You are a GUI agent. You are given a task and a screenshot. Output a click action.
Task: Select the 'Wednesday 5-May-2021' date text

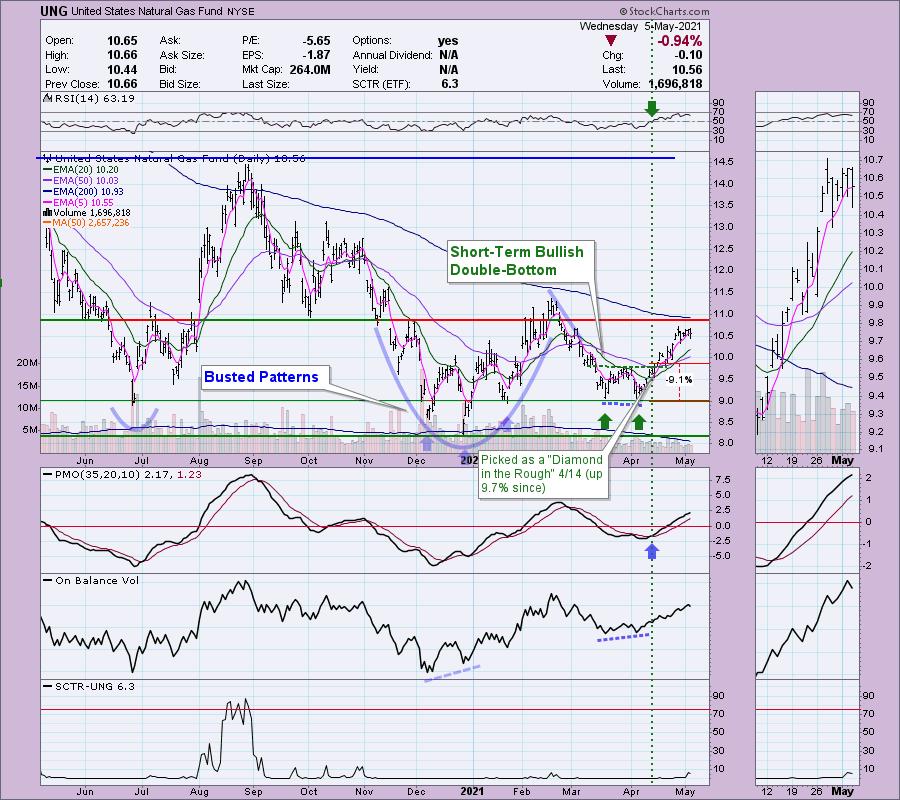[x=641, y=26]
